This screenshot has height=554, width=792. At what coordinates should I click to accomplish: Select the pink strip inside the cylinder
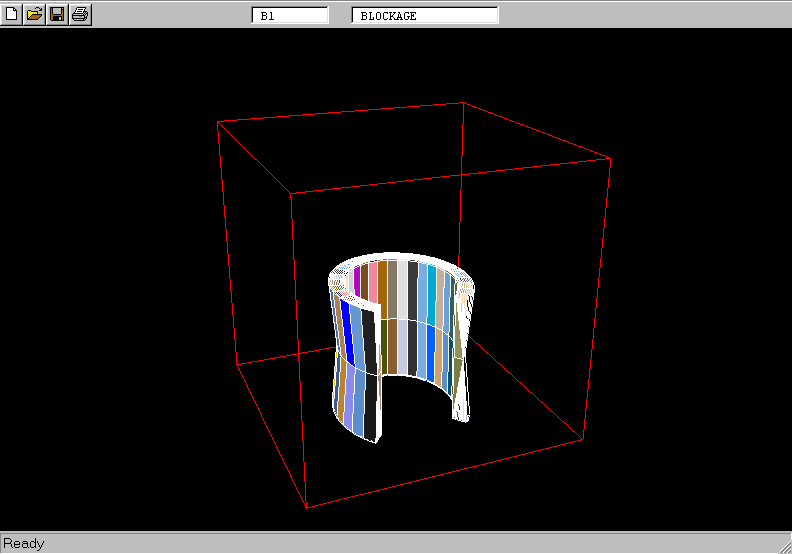pyautogui.click(x=373, y=280)
